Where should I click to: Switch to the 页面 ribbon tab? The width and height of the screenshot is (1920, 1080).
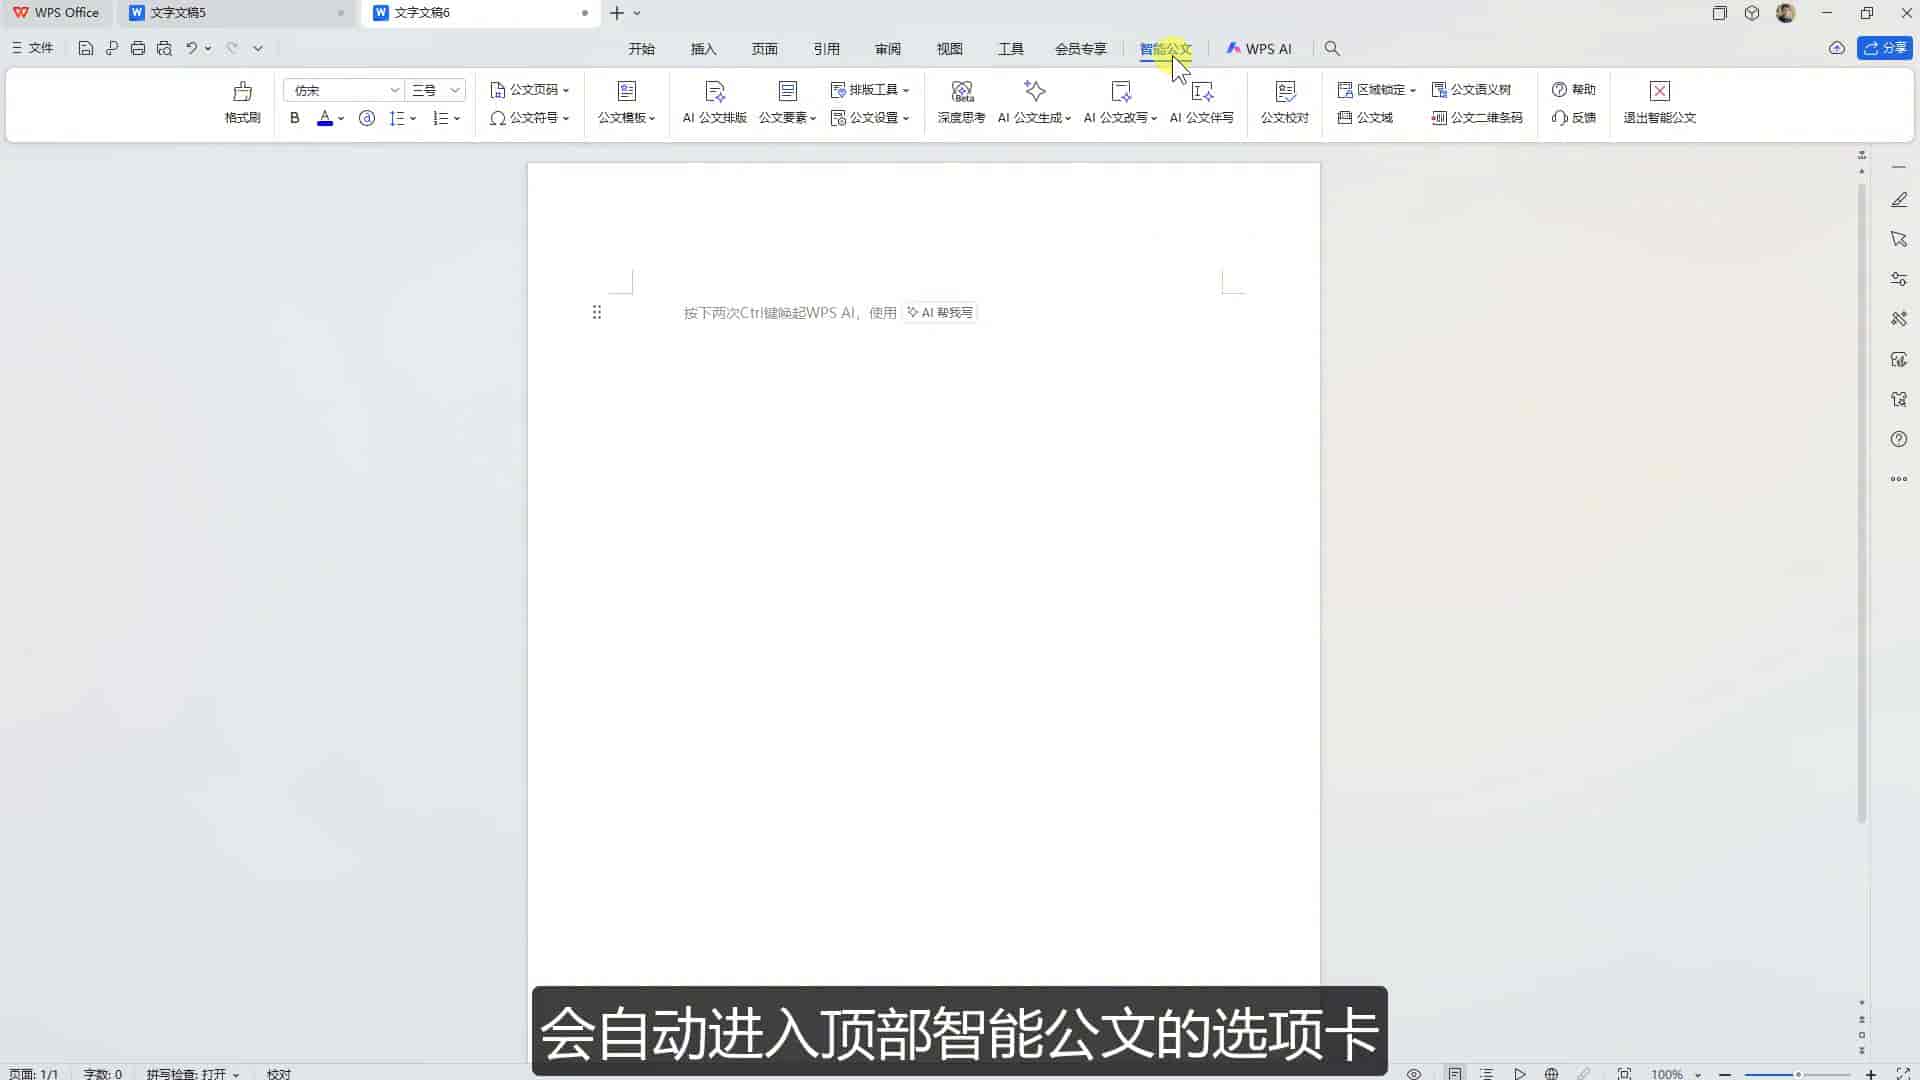point(765,49)
